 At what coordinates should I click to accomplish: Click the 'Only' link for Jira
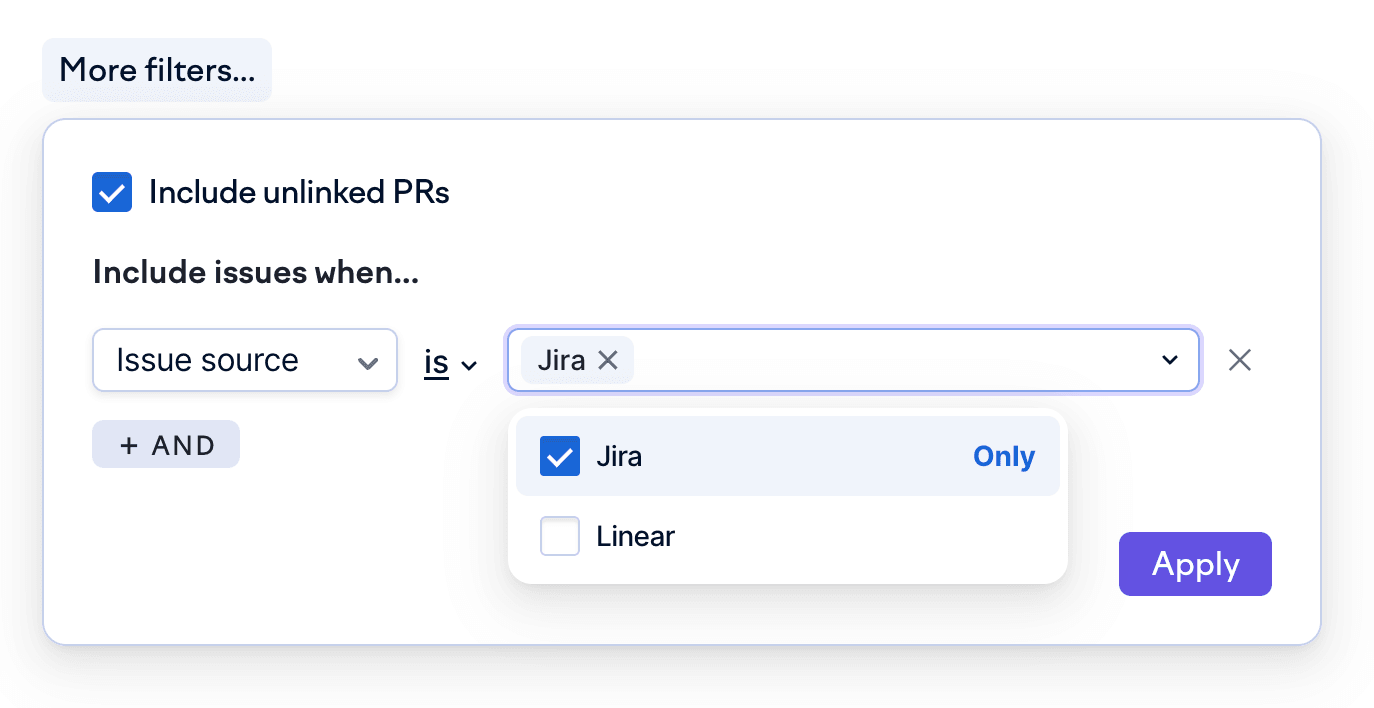pyautogui.click(x=1004, y=457)
